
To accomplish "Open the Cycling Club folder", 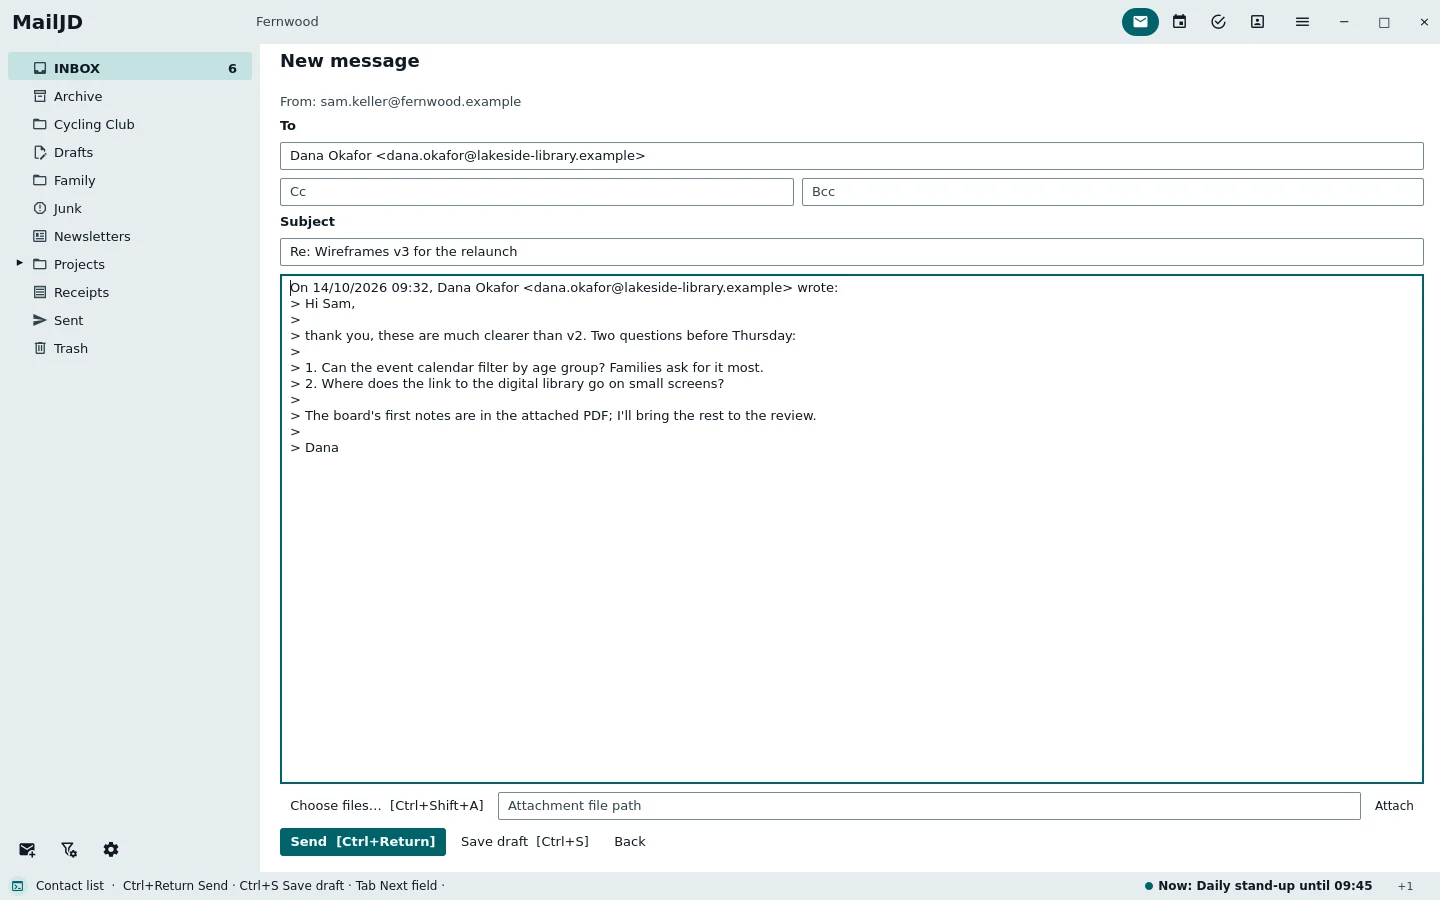I will (x=130, y=124).
